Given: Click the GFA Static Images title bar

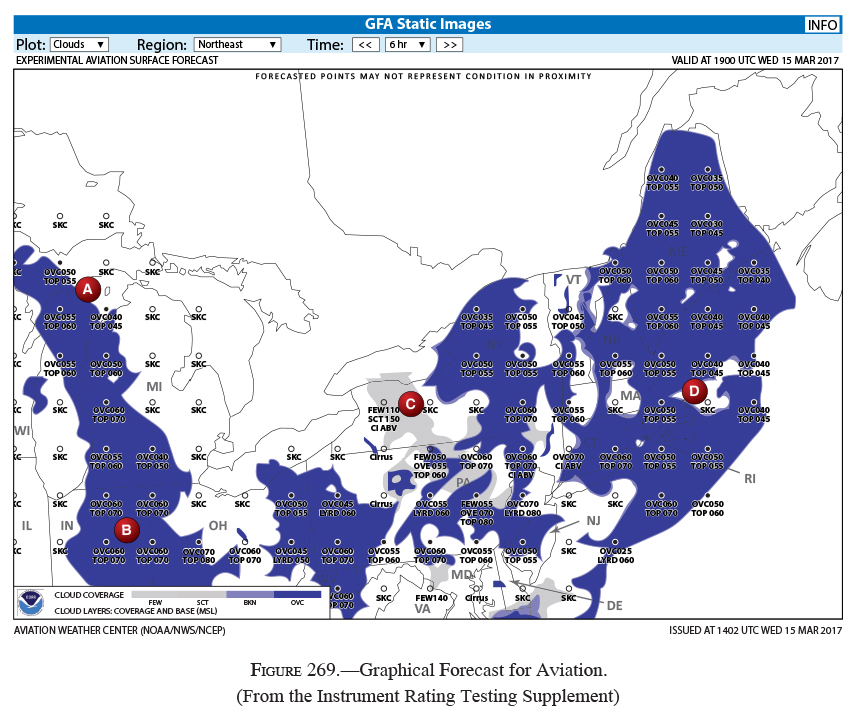Looking at the screenshot, I should pyautogui.click(x=430, y=24).
